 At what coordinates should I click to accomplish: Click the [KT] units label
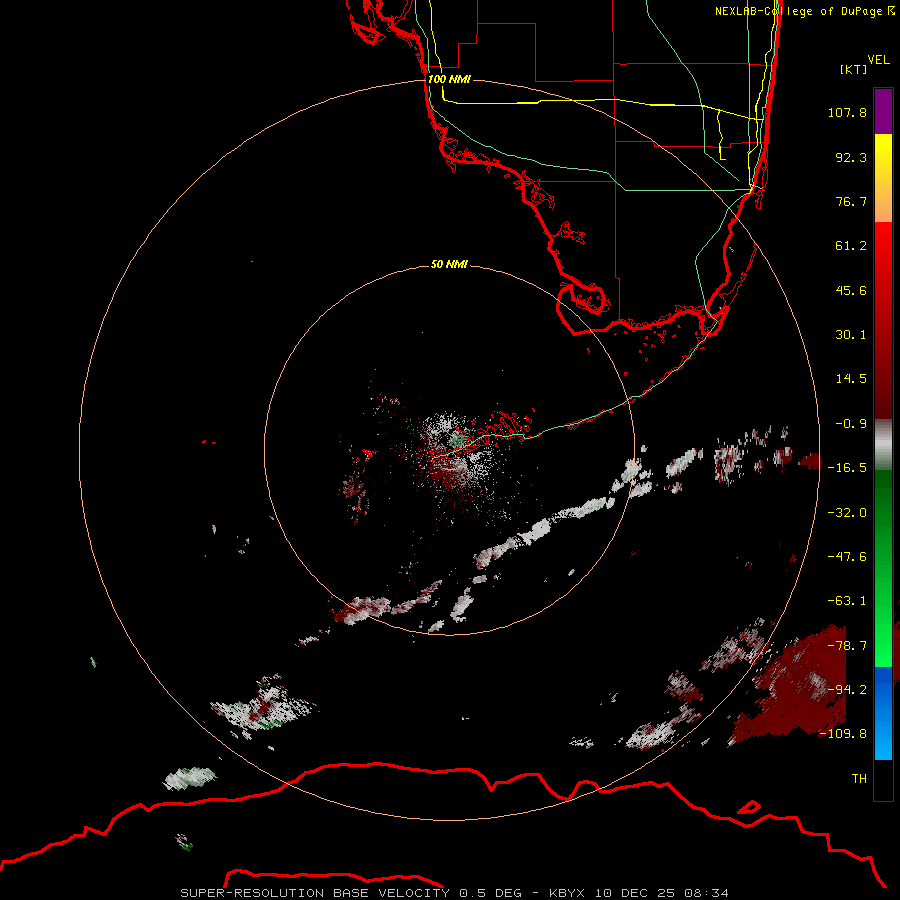(854, 69)
